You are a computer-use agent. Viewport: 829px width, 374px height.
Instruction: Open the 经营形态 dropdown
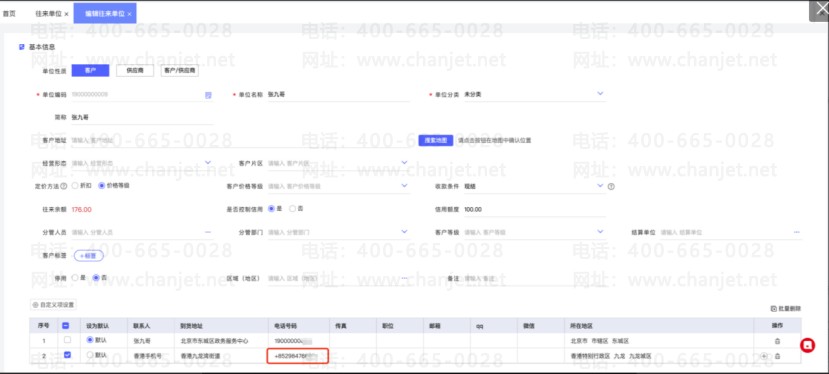[x=208, y=162]
